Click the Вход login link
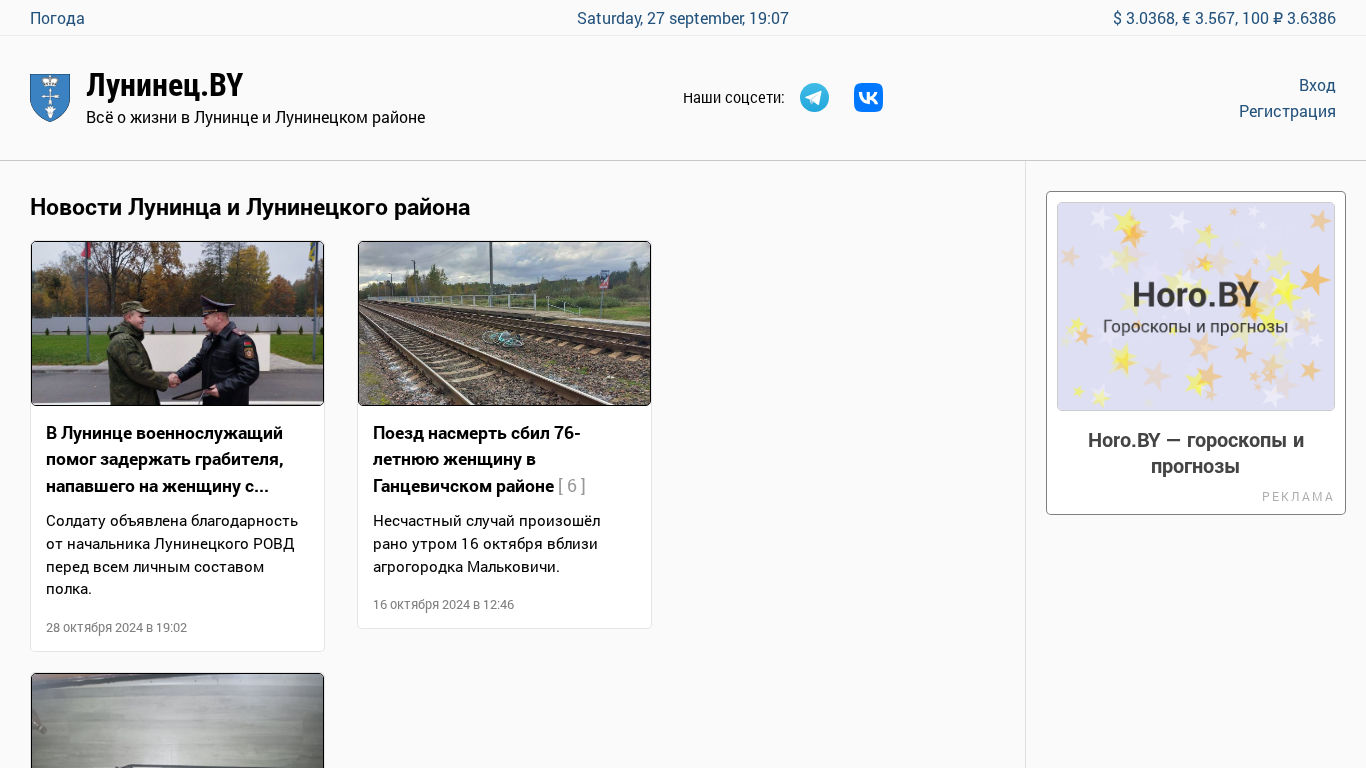 1316,85
